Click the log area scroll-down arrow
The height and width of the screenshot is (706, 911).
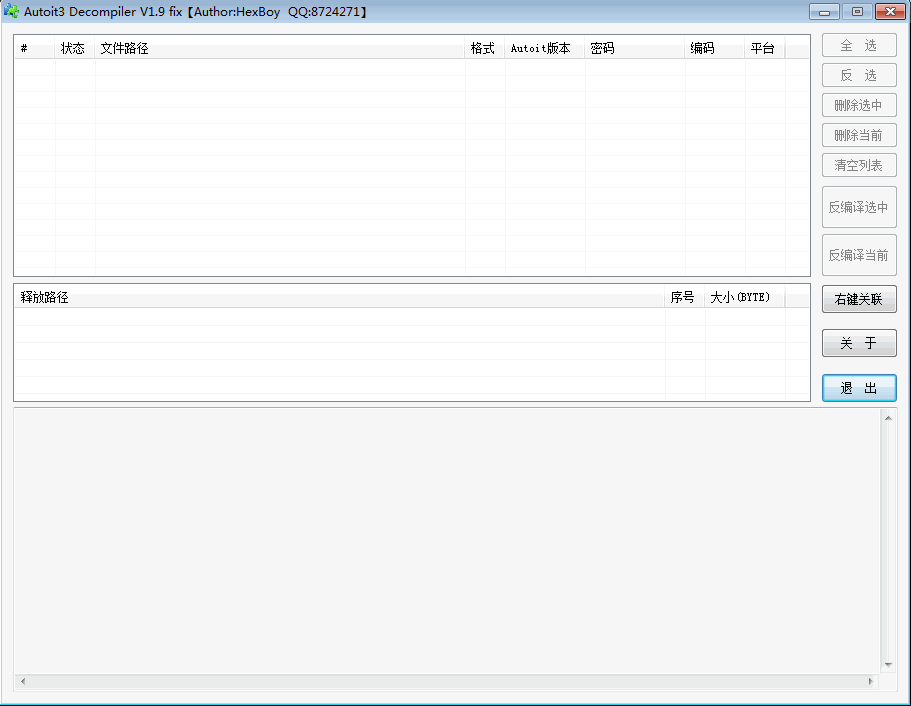coord(888,665)
